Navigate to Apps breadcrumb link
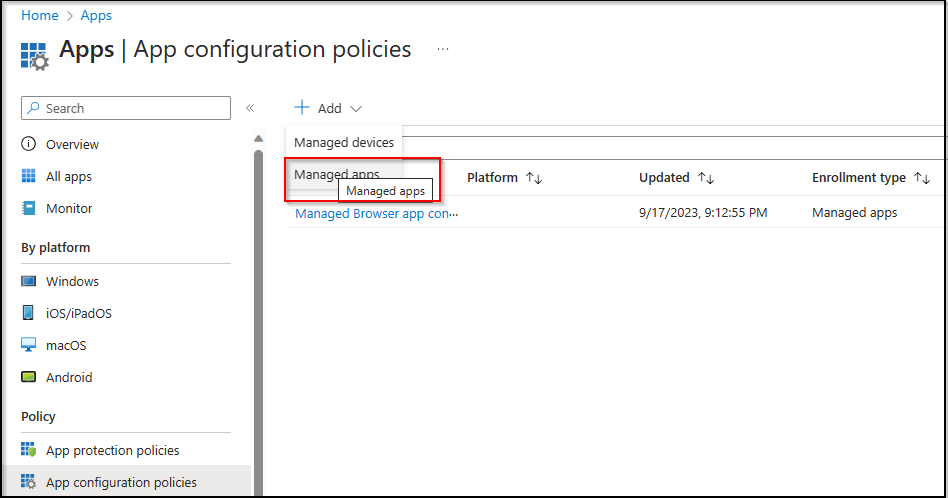This screenshot has width=948, height=498. point(96,15)
